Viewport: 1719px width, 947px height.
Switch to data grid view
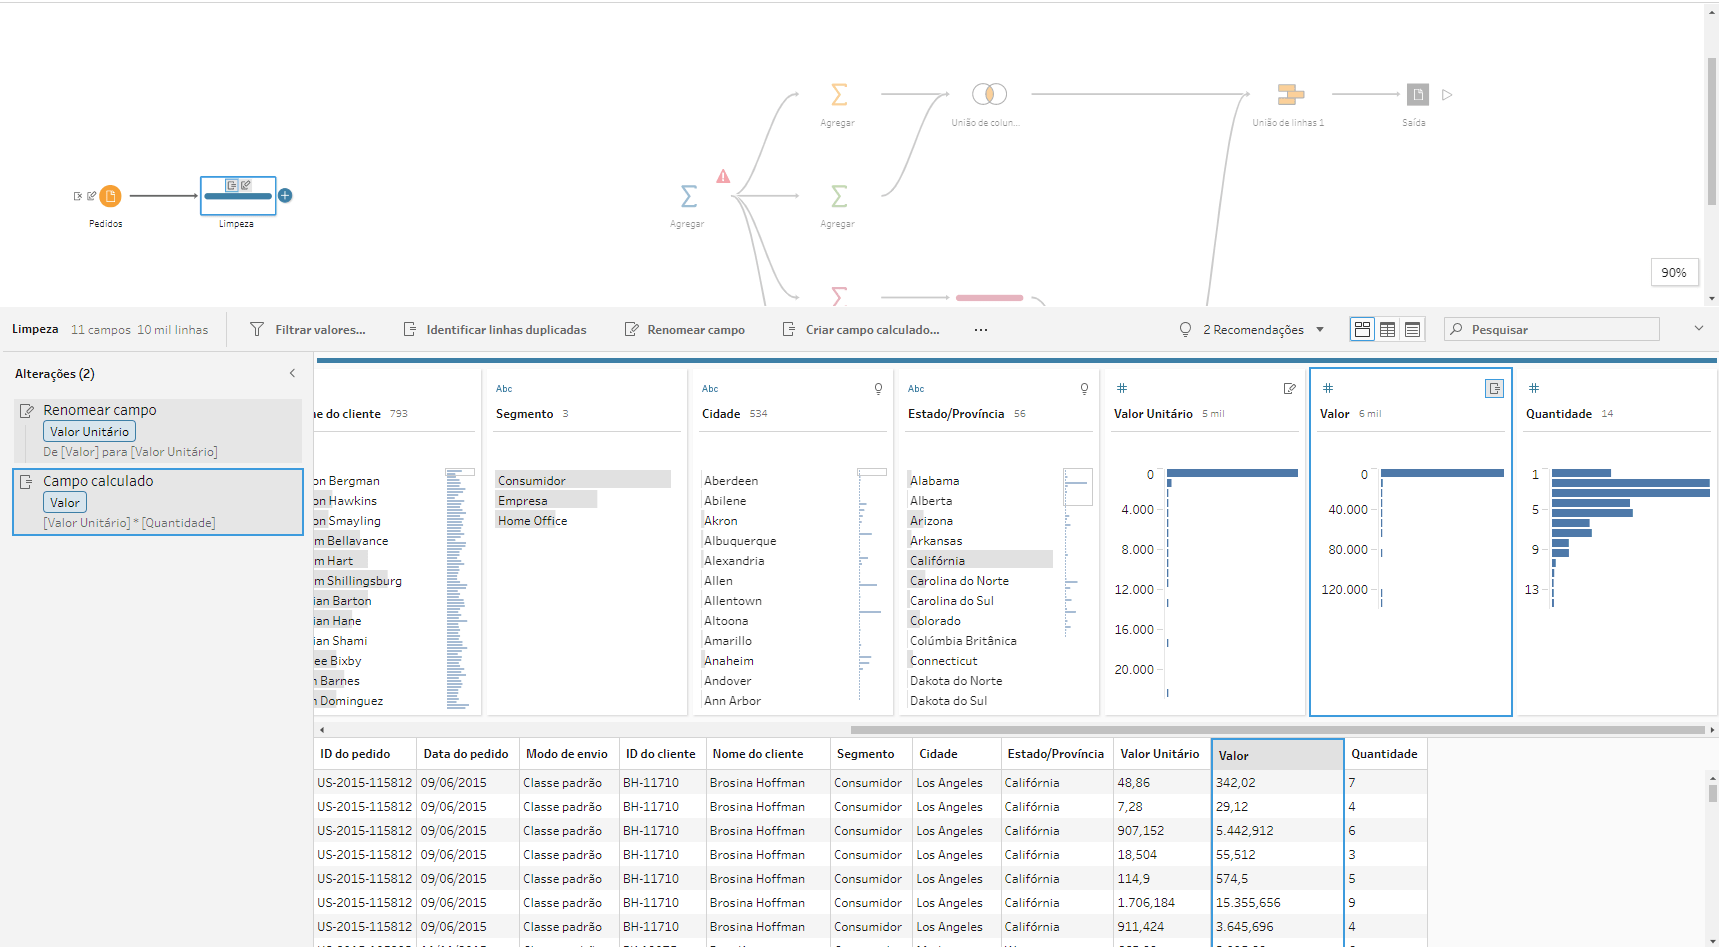click(1387, 329)
